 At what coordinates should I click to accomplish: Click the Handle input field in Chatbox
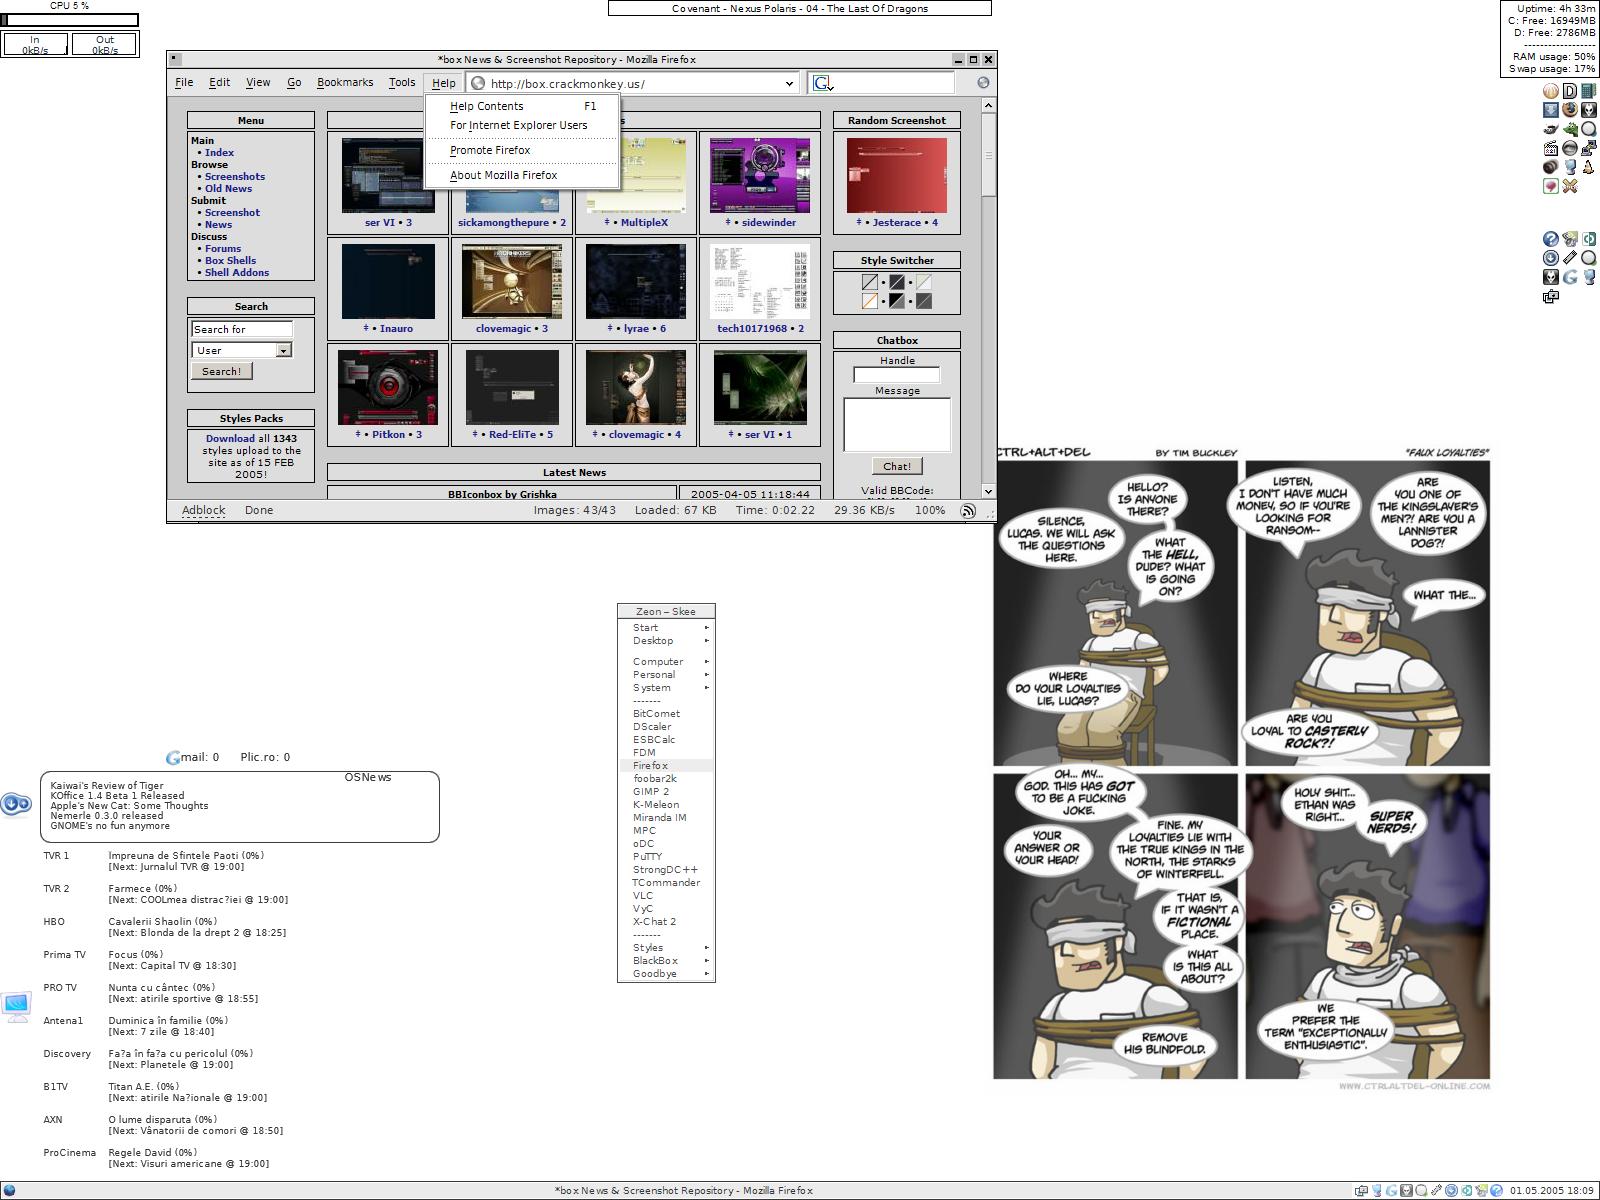click(x=897, y=375)
